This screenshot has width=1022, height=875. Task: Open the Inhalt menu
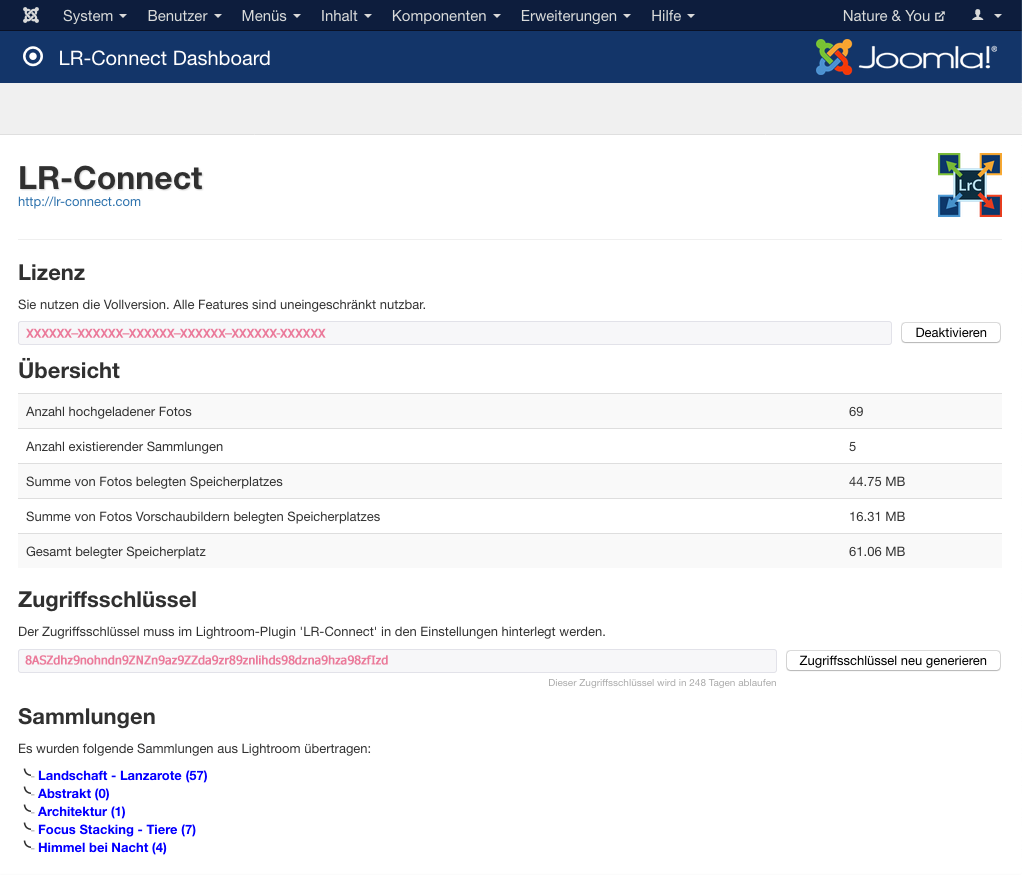click(x=346, y=16)
